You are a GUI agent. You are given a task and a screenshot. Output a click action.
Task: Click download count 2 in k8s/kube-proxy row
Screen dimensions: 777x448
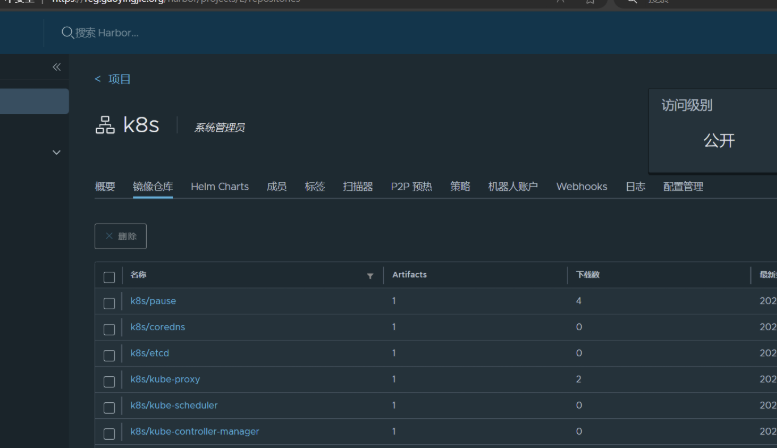coord(578,379)
